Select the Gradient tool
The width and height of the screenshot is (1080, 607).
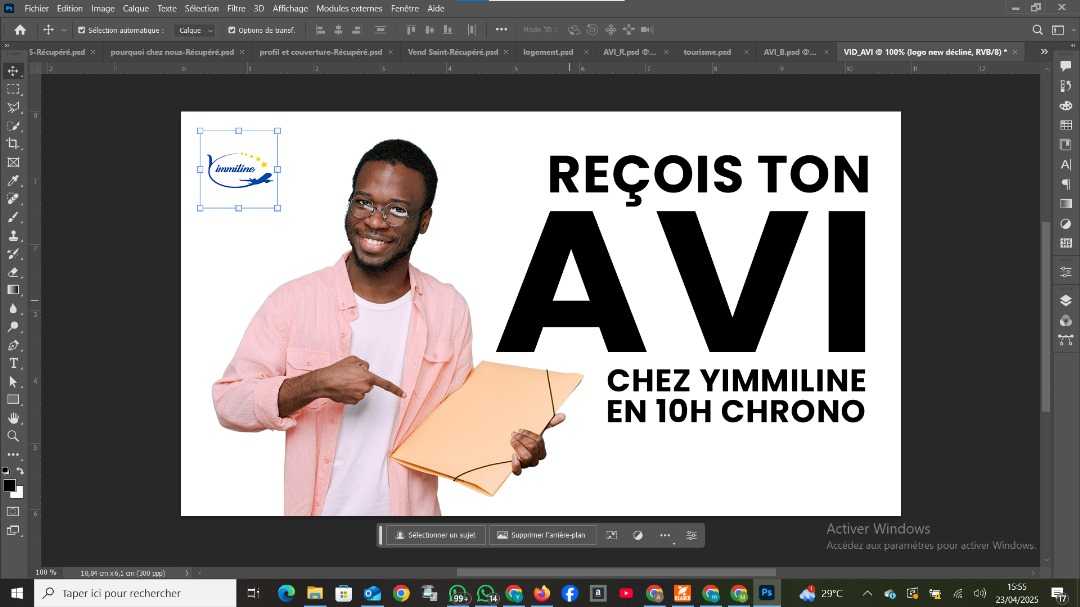[13, 290]
